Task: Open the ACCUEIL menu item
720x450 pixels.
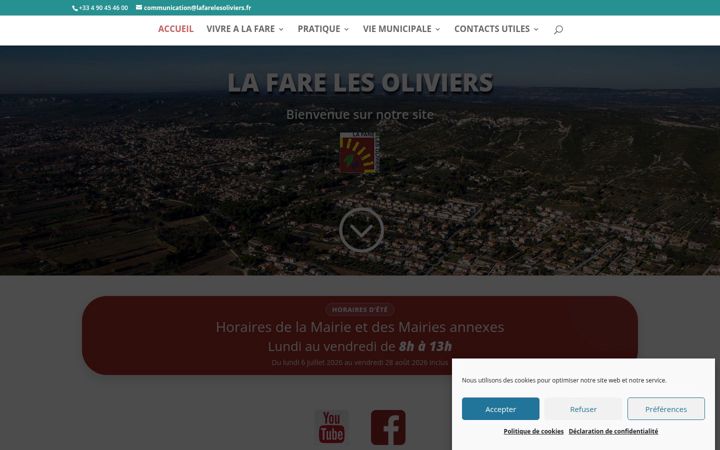Action: point(176,29)
